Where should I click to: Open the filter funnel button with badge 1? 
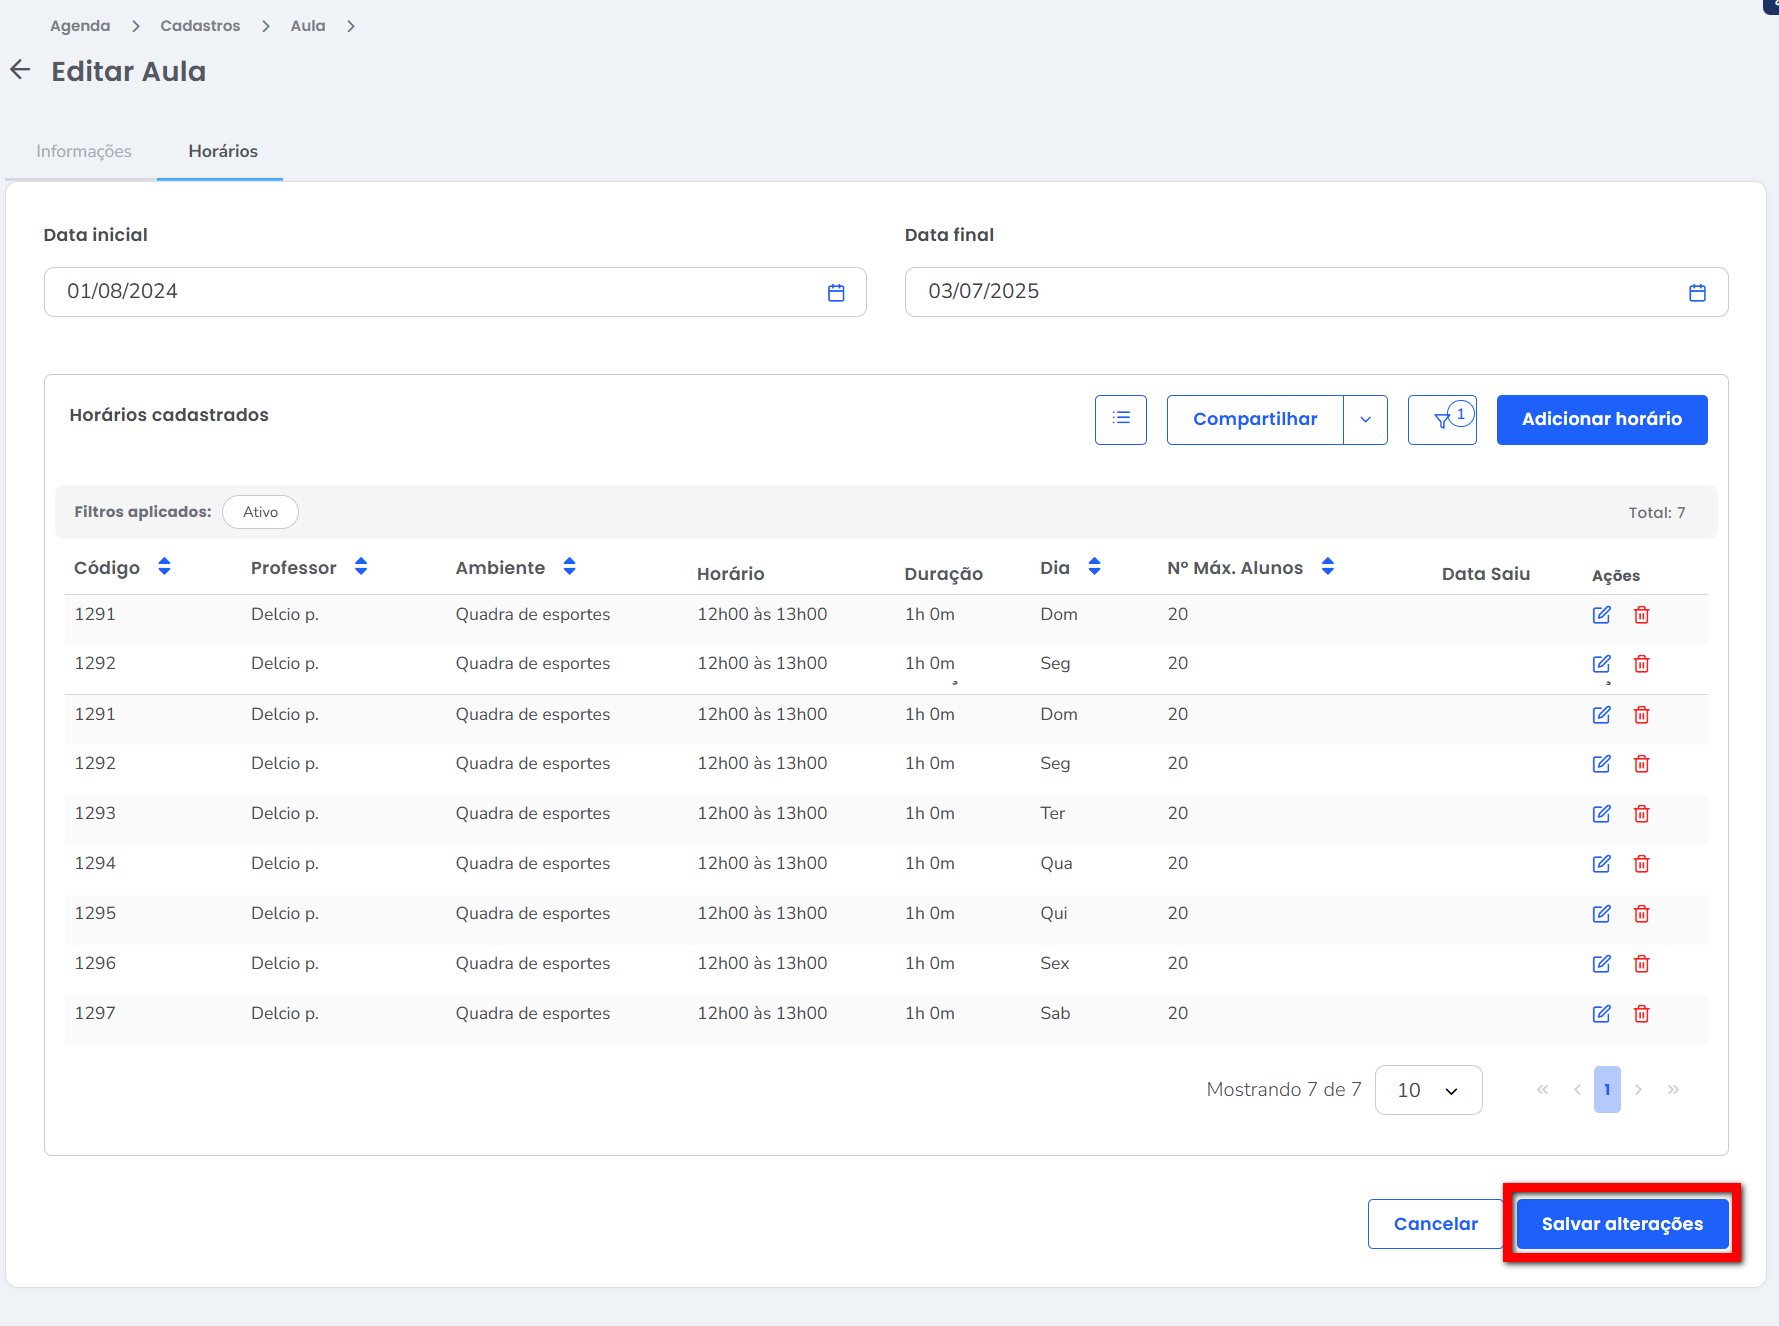coord(1442,419)
